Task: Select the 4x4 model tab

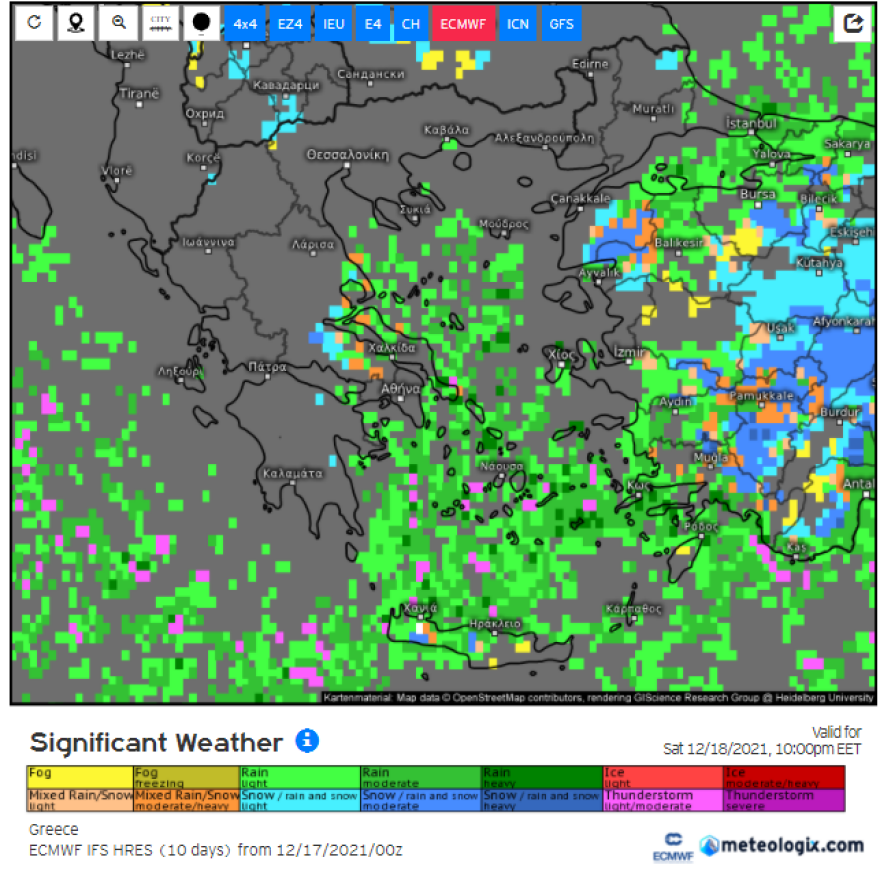Action: click(x=244, y=23)
